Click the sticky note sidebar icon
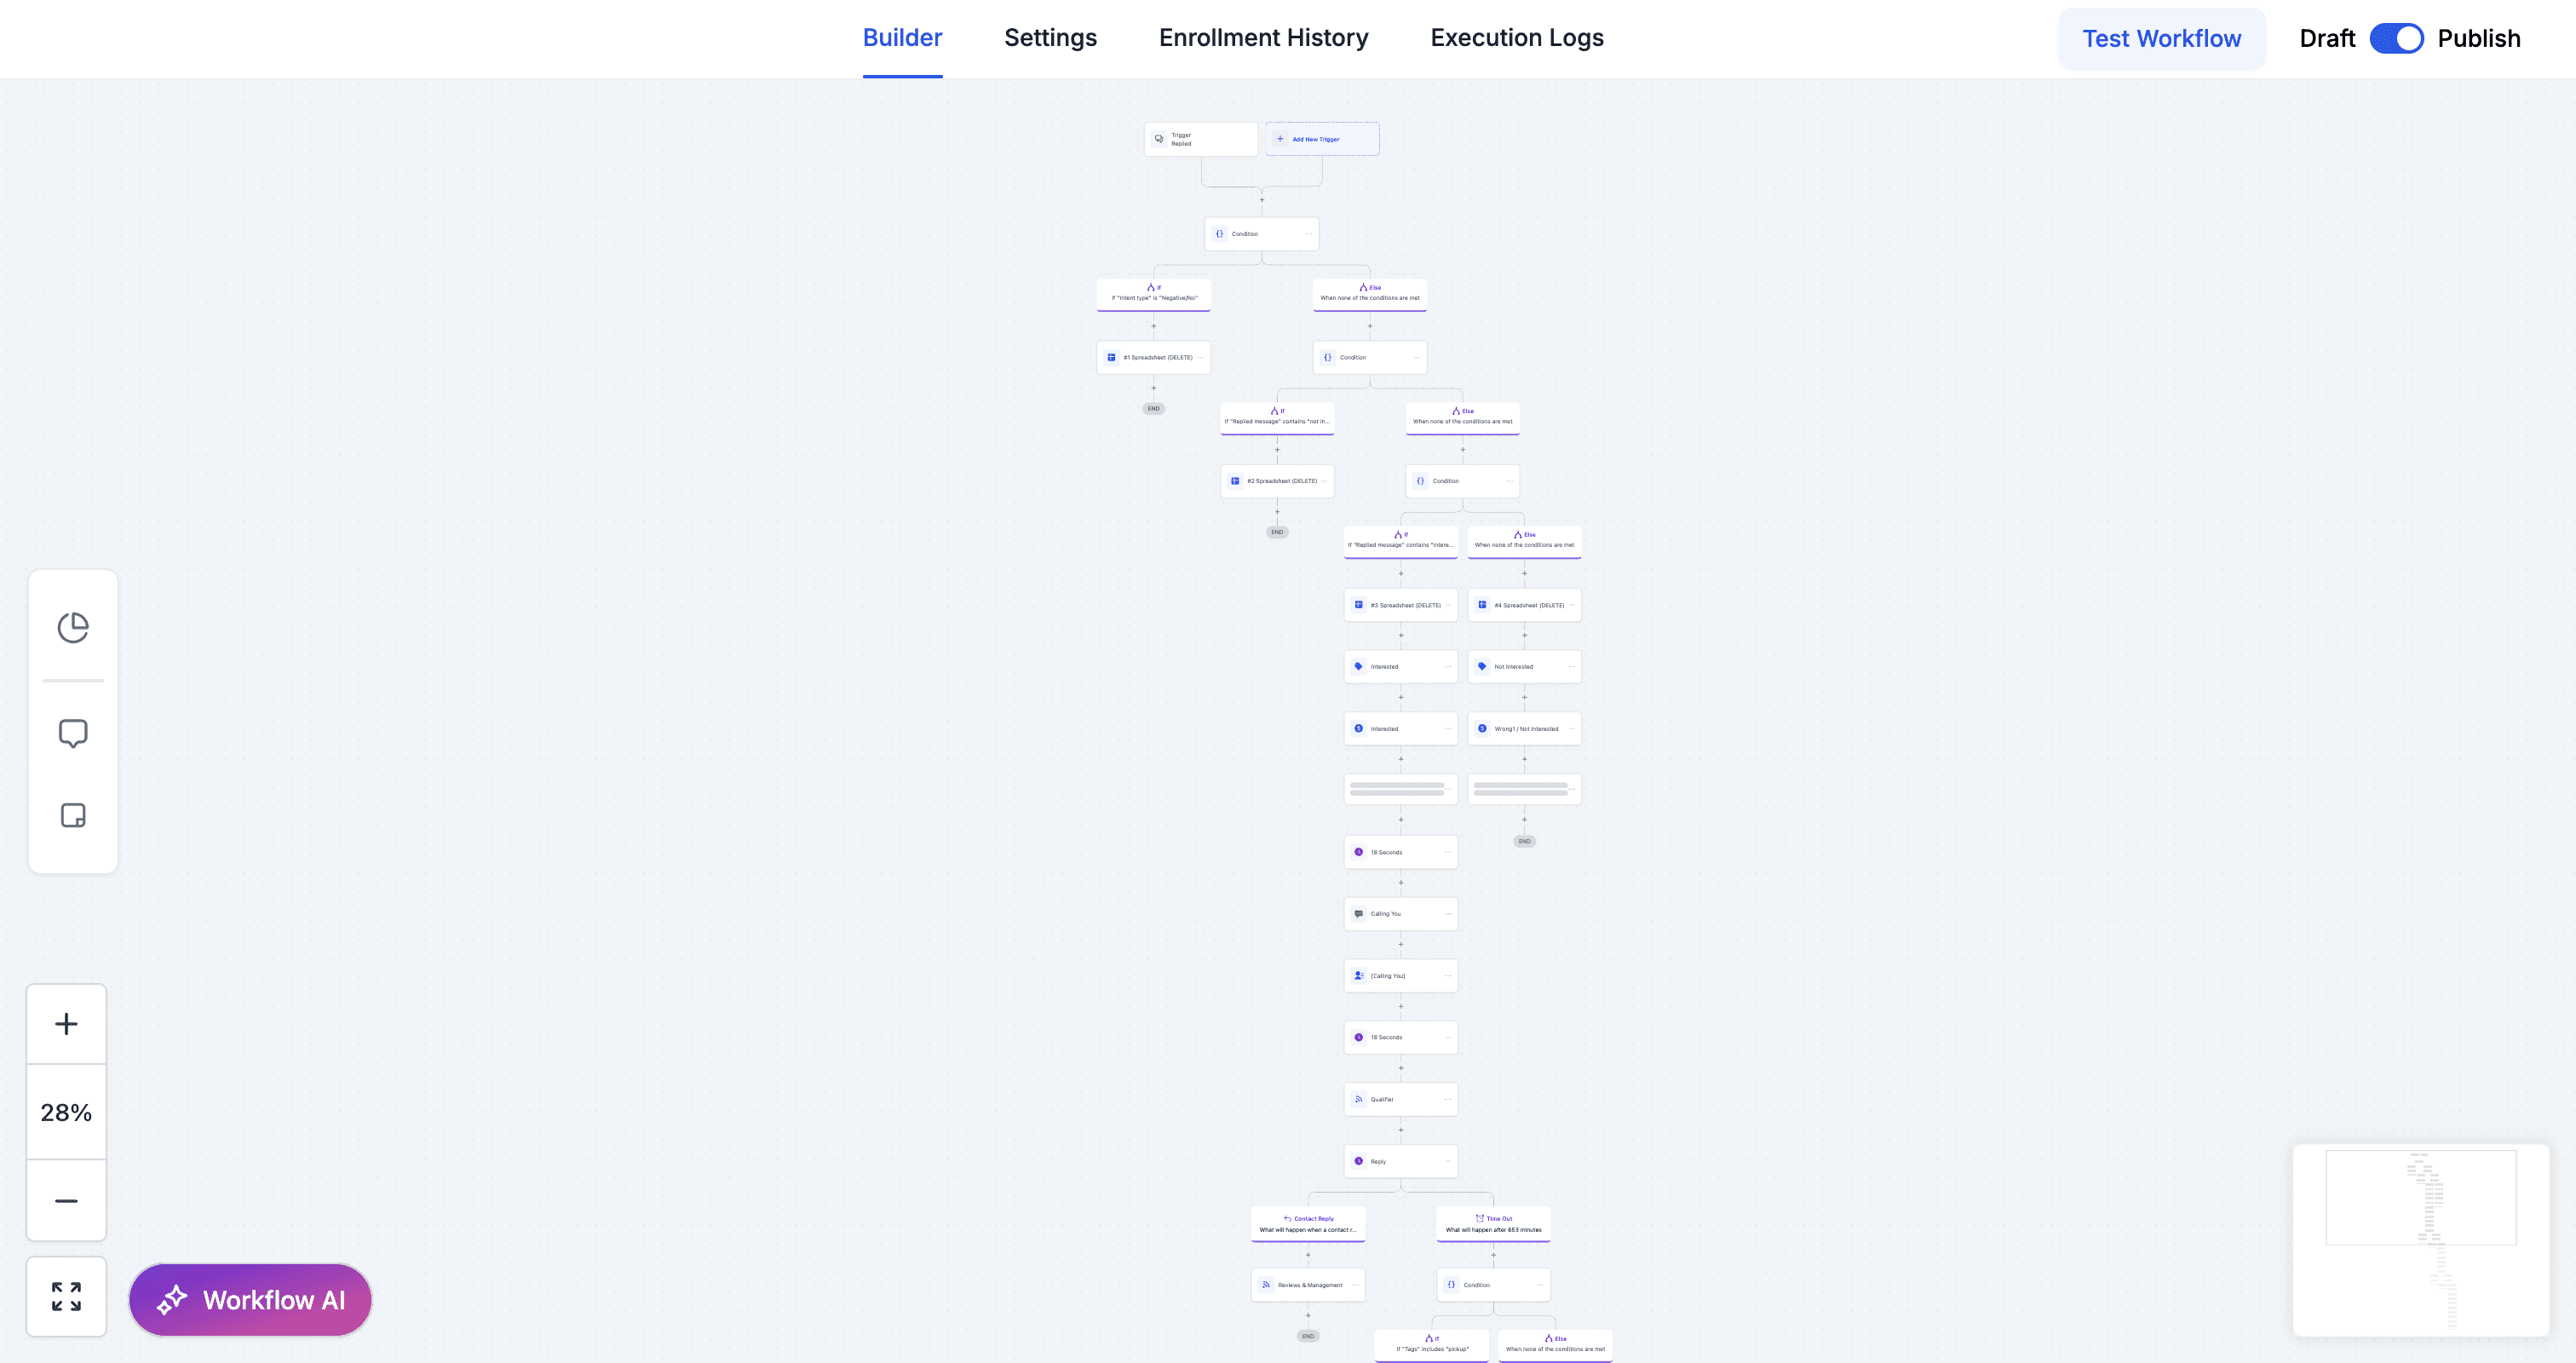The height and width of the screenshot is (1363, 2576). point(73,815)
